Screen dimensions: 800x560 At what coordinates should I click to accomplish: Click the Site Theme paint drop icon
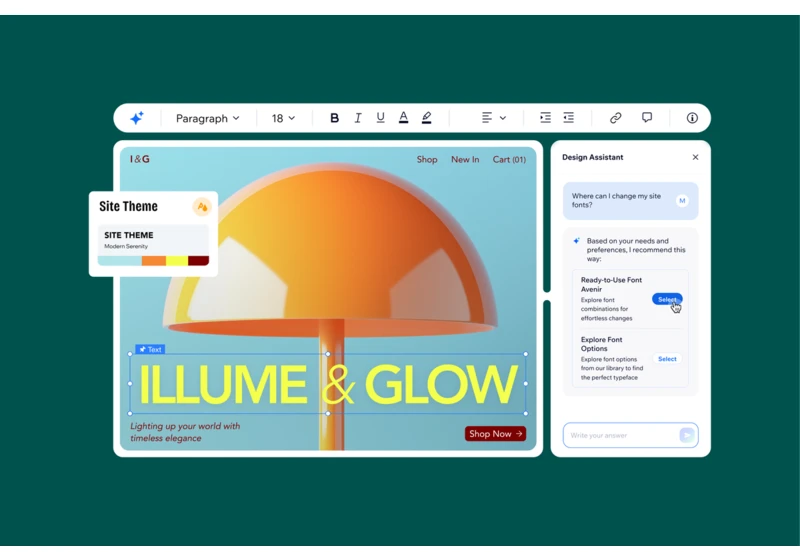click(202, 207)
